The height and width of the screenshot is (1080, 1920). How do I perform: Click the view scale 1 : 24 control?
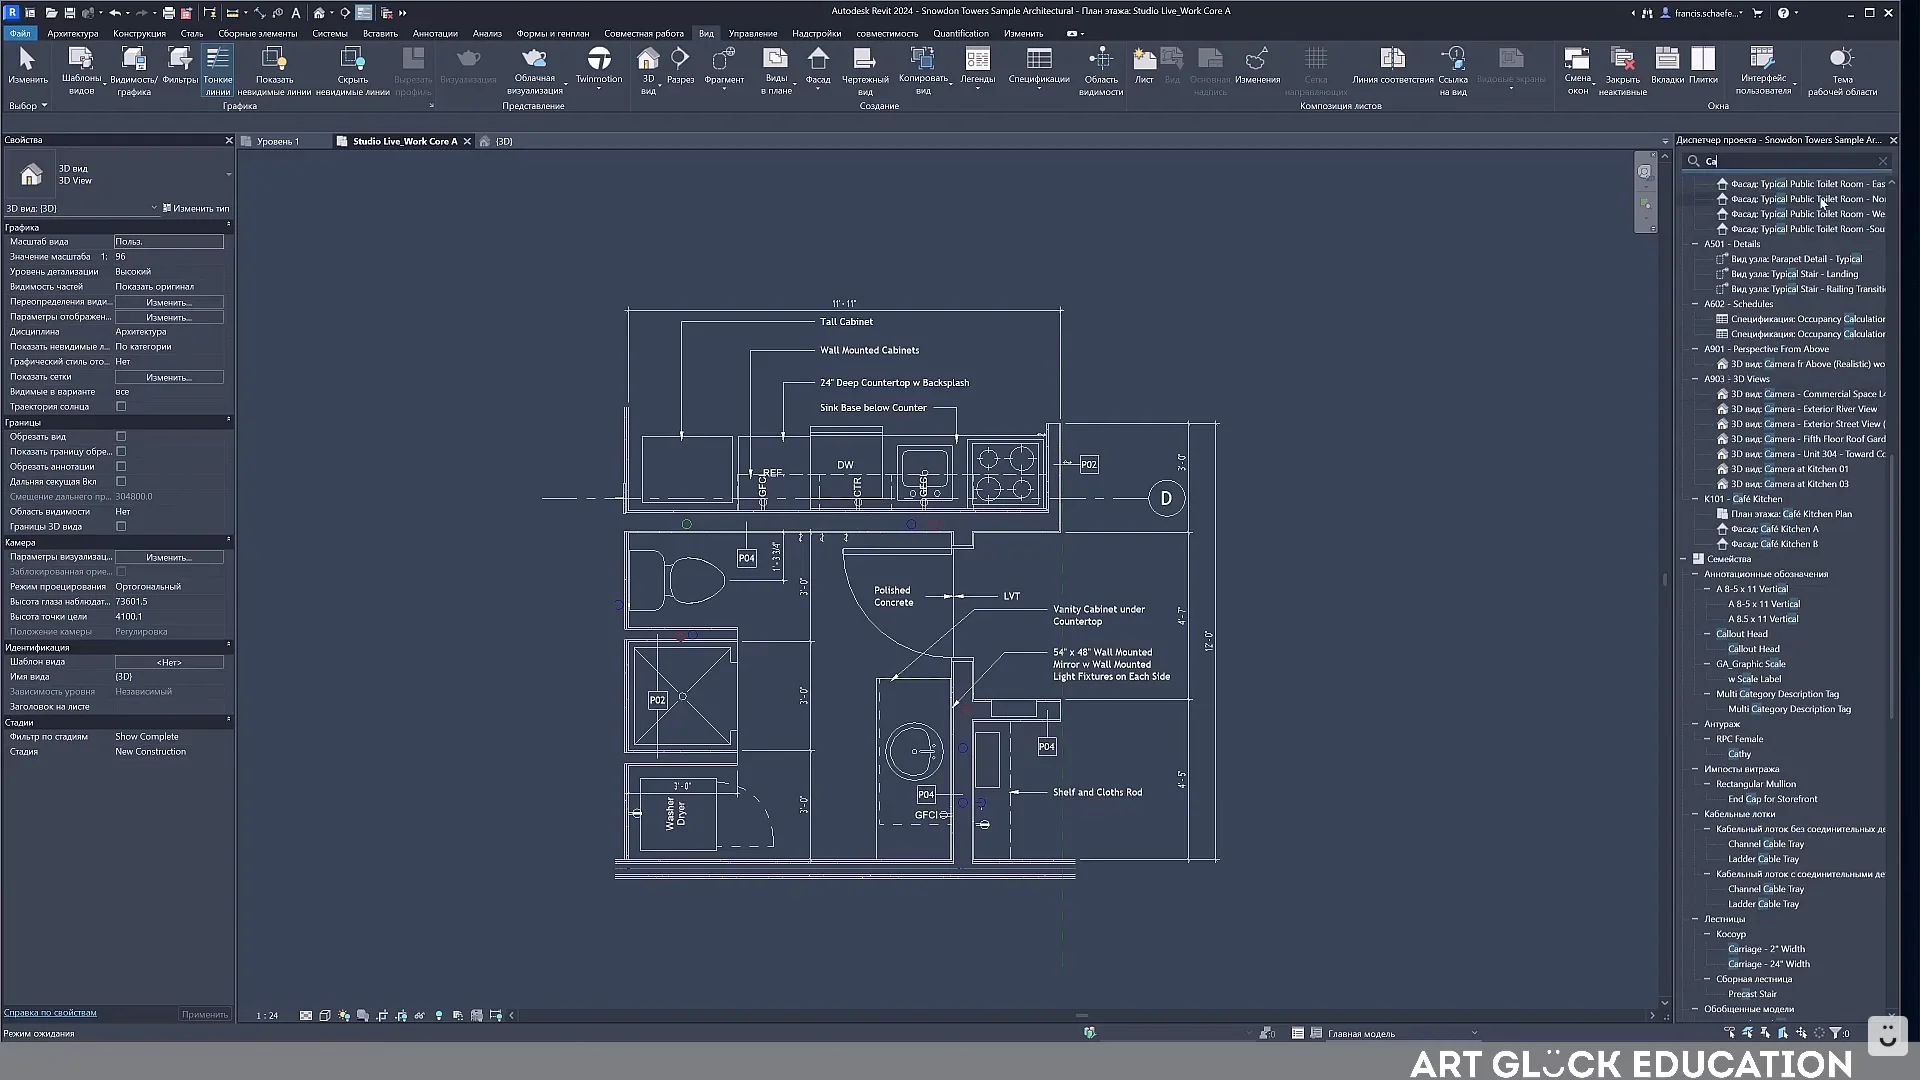tap(267, 1016)
